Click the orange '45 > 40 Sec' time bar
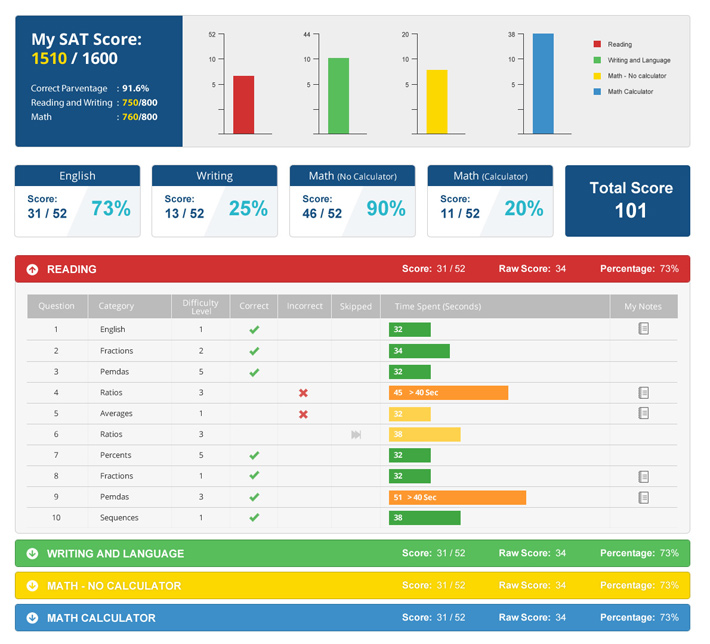 (x=448, y=393)
